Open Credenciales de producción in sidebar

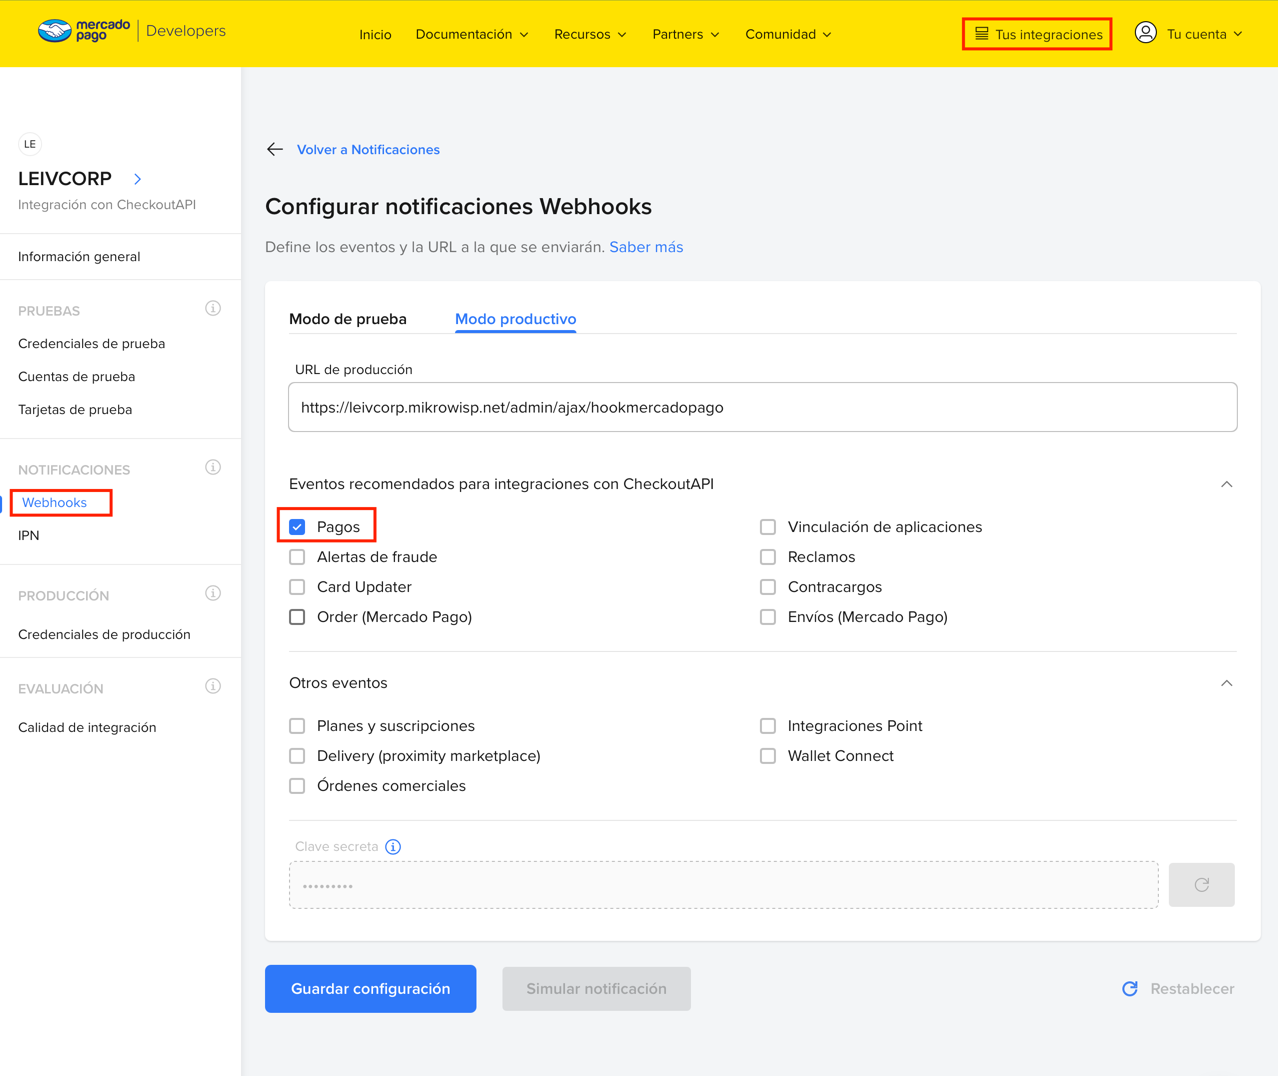coord(104,635)
